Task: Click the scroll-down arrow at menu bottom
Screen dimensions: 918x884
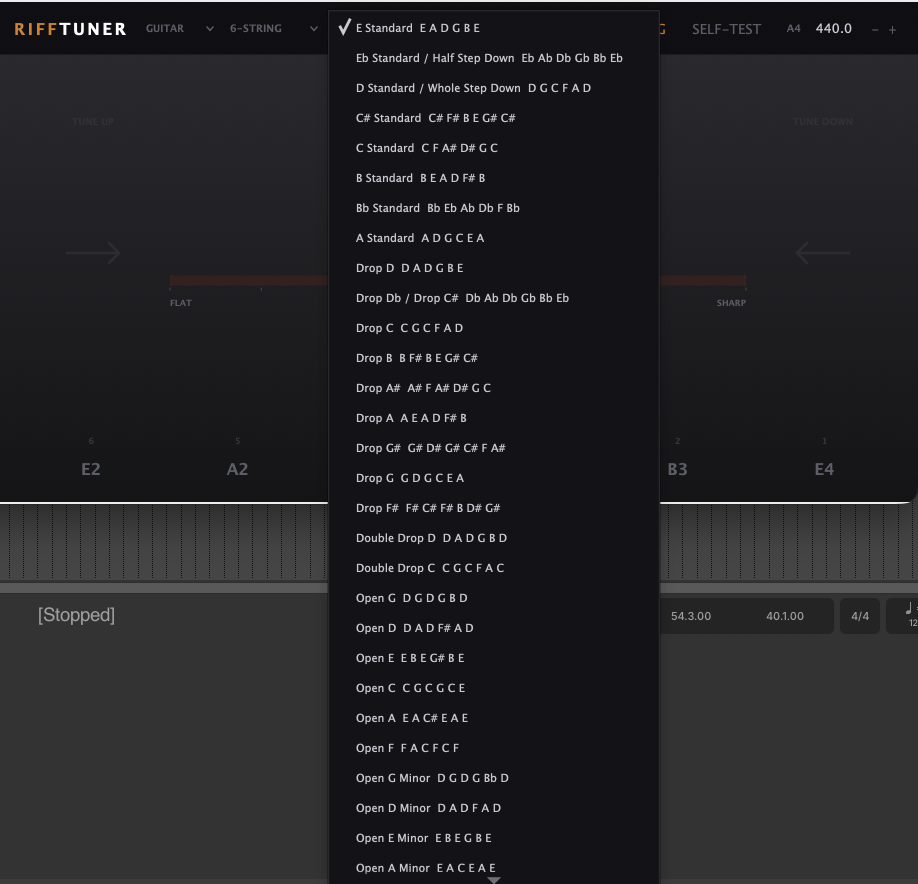Action: [494, 880]
